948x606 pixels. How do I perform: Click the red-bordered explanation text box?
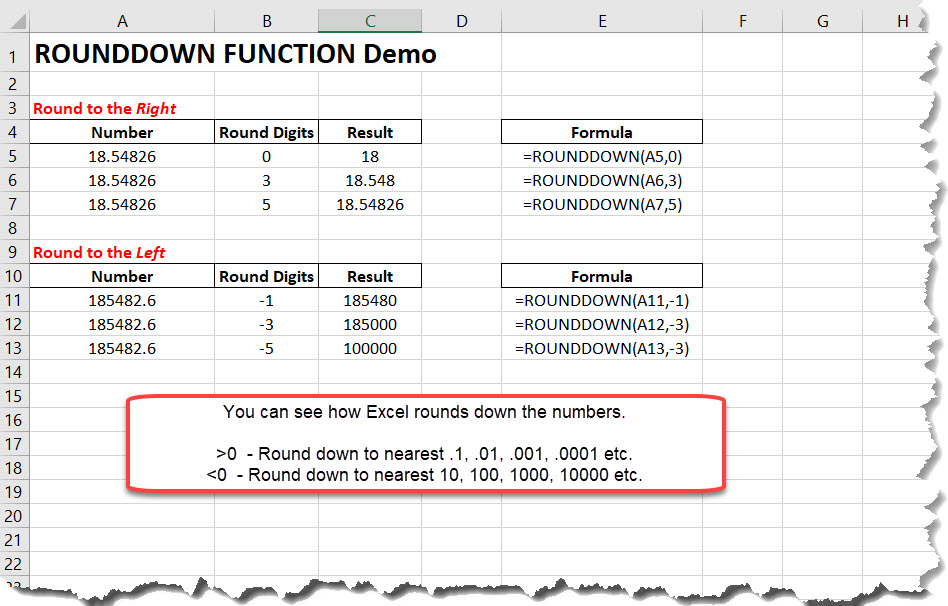[426, 443]
